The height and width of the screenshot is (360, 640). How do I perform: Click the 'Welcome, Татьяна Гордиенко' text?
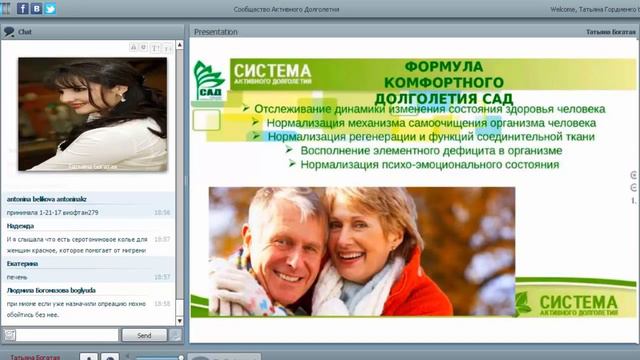click(595, 9)
